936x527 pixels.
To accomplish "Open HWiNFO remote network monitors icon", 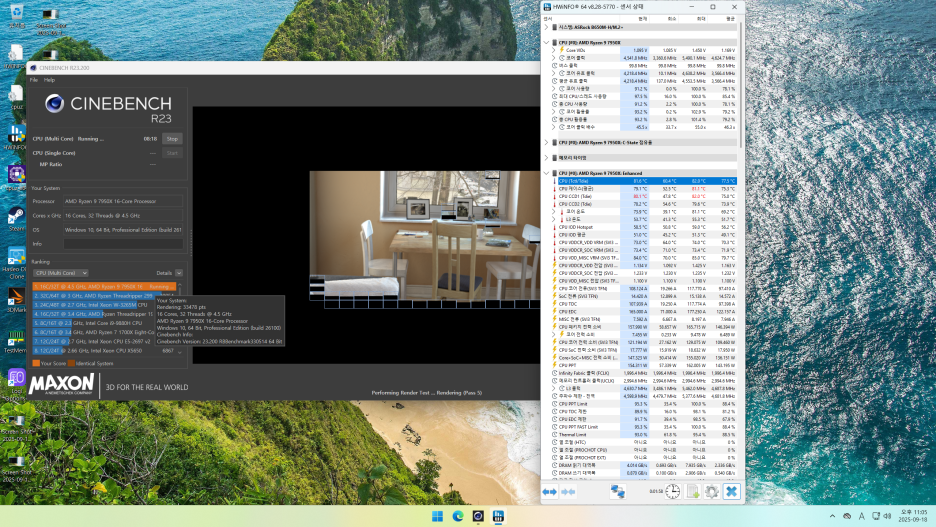I will click(x=618, y=492).
